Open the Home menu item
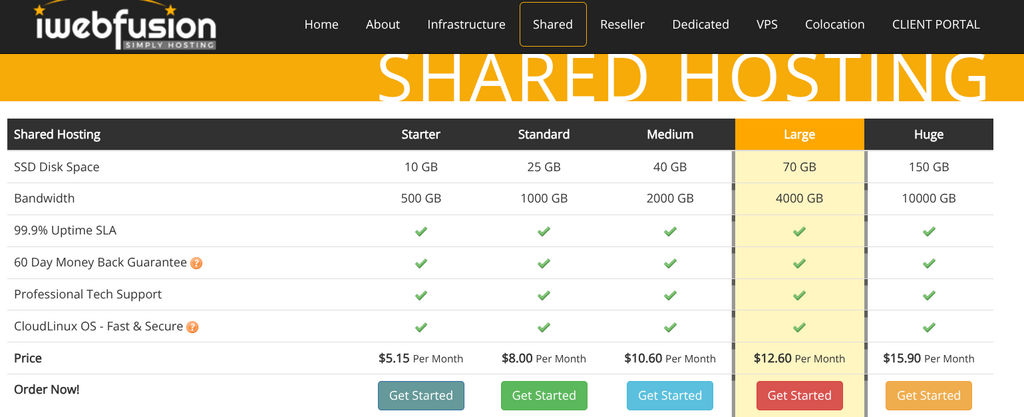Viewport: 1024px width, 417px height. click(321, 24)
